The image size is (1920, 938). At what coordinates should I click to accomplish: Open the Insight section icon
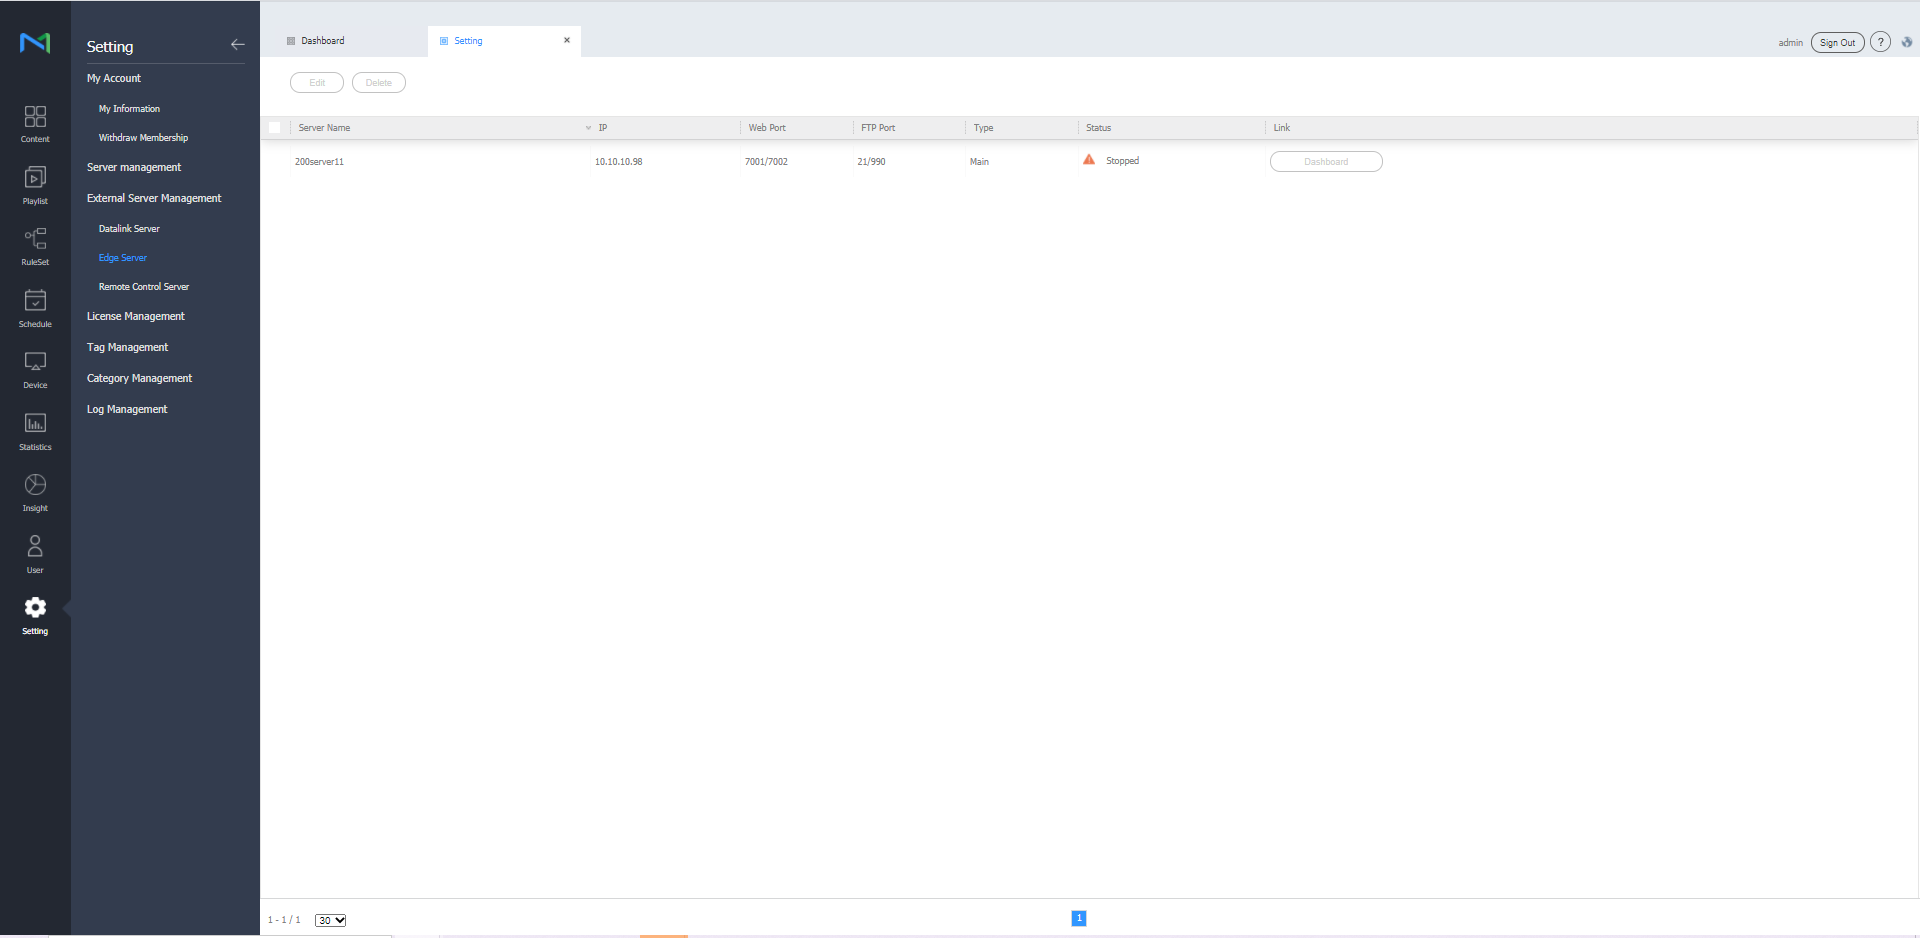(x=35, y=492)
